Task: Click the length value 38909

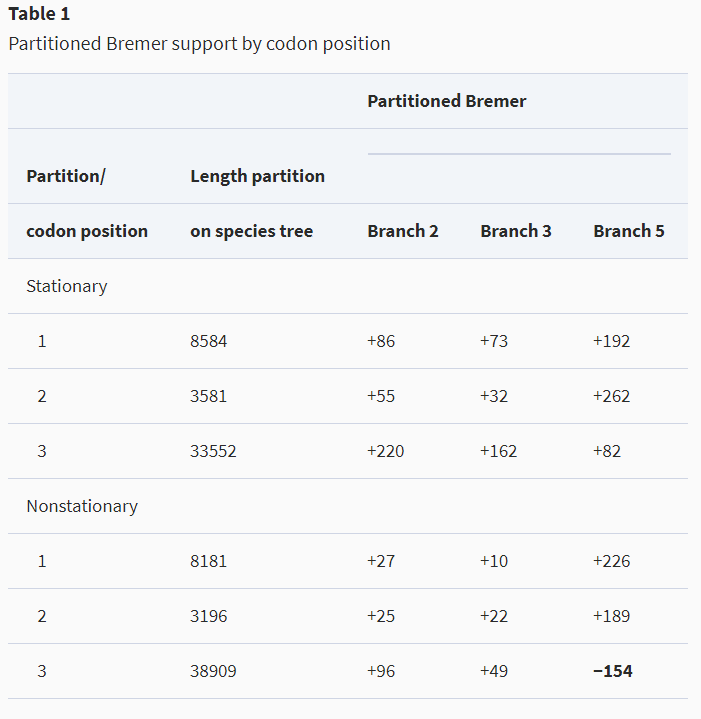Action: click(x=213, y=671)
